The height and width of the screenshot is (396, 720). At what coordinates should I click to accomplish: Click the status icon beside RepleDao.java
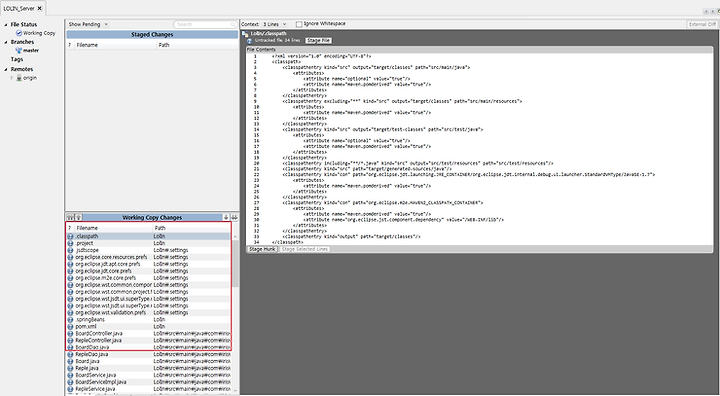[x=70, y=355]
